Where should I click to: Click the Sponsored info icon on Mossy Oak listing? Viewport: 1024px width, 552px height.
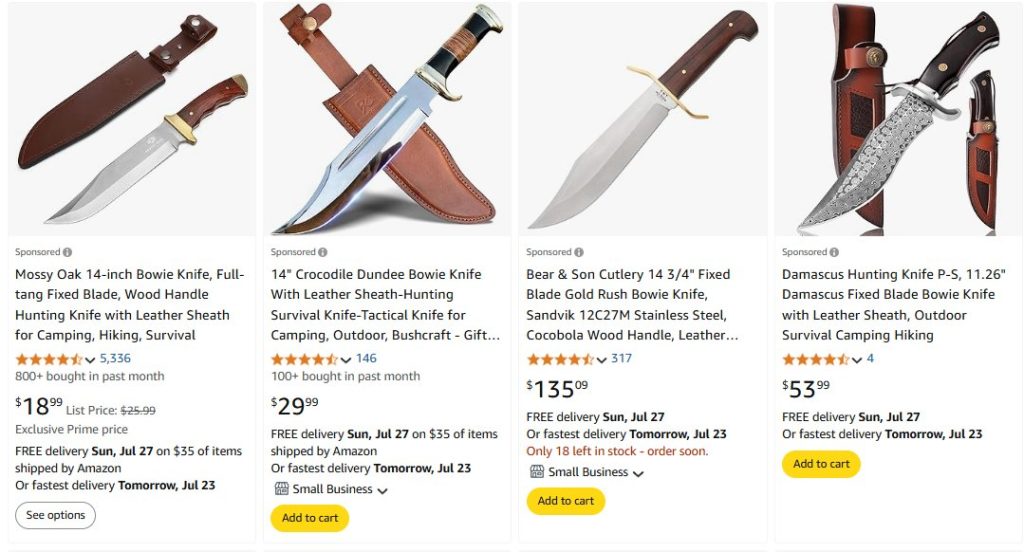click(x=67, y=252)
